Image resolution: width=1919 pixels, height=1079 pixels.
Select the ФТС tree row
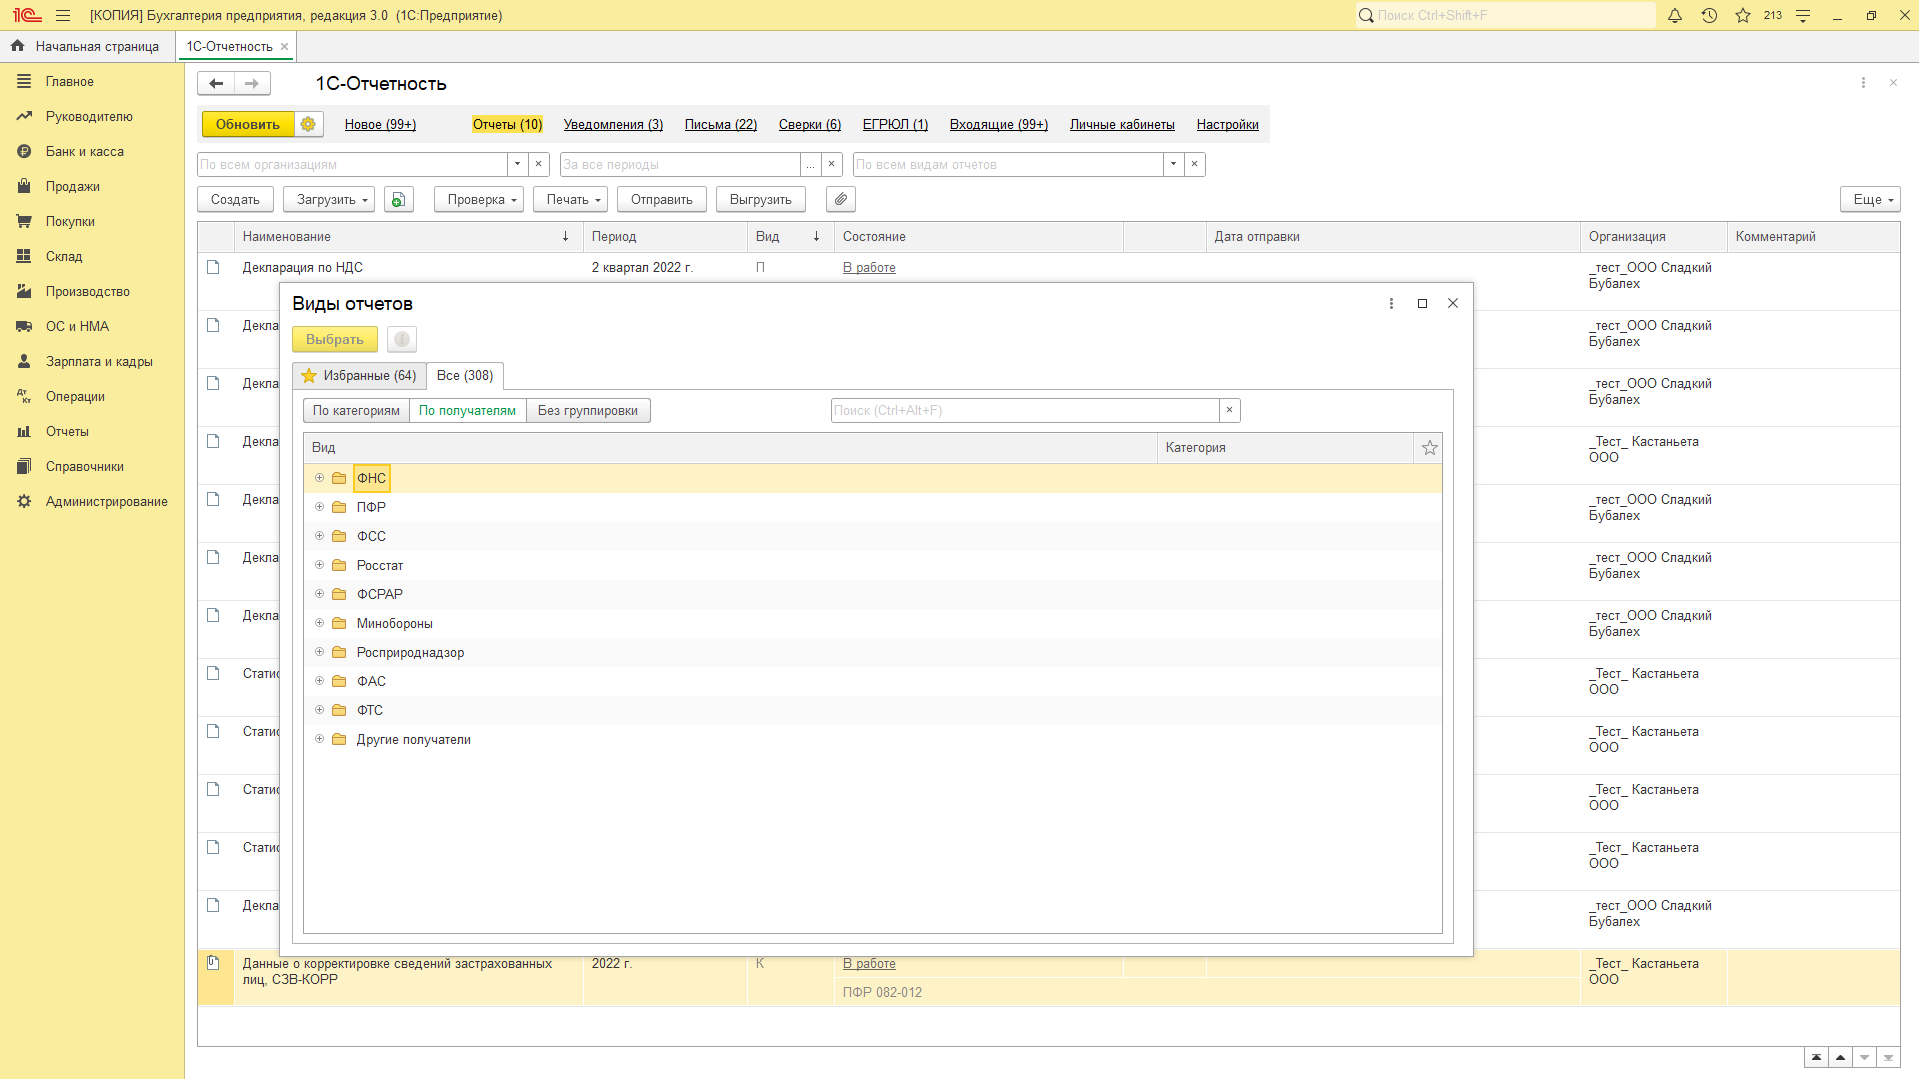click(x=872, y=710)
